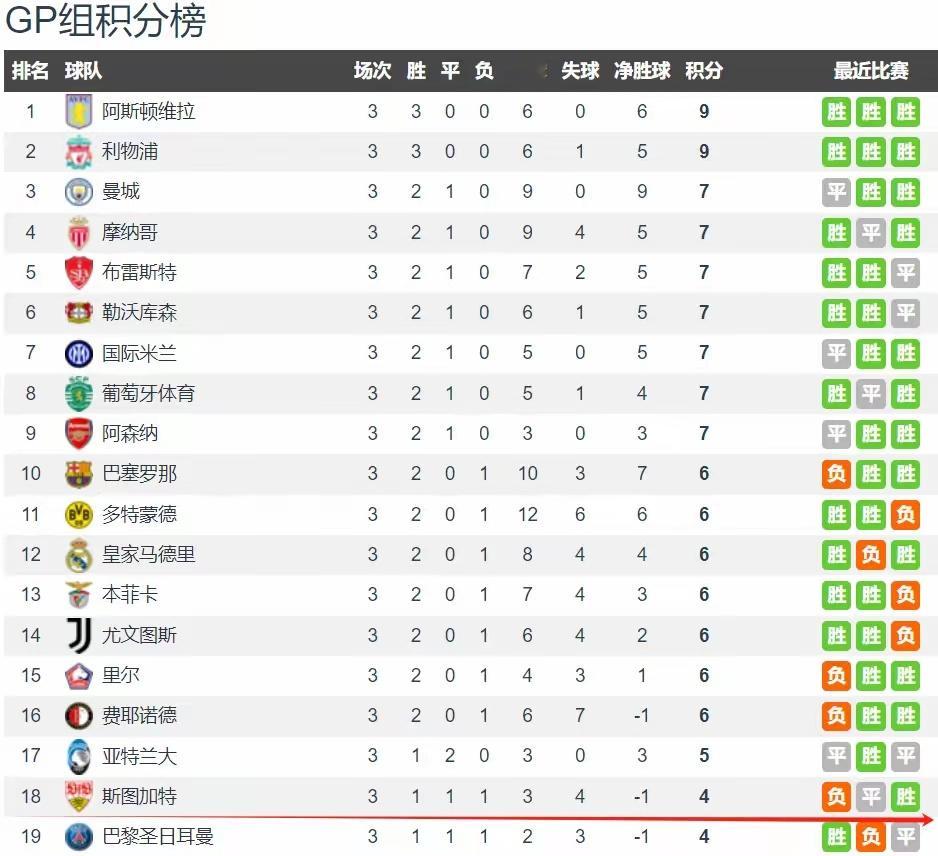Click the Arsenal club crest
Image resolution: width=938 pixels, height=856 pixels.
78,434
